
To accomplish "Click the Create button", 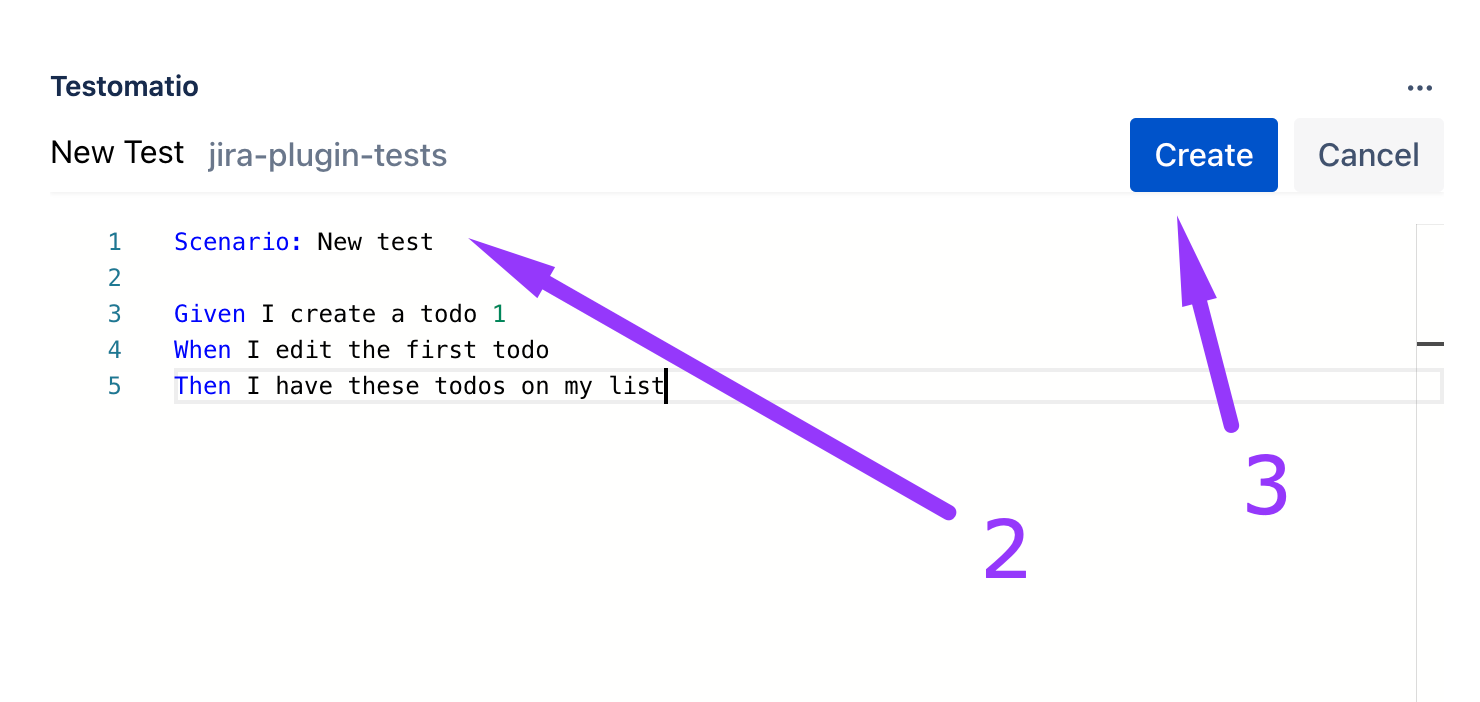I will (1203, 155).
